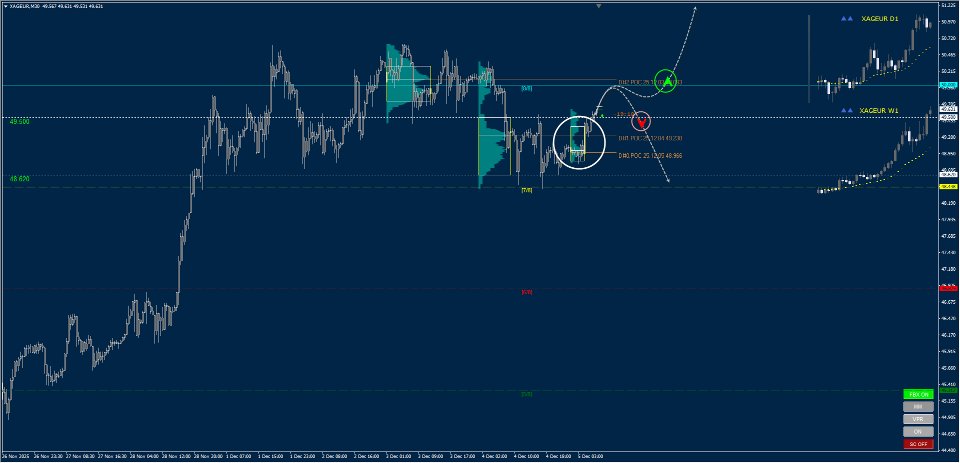Toggle the red SC OFF button

(918, 443)
